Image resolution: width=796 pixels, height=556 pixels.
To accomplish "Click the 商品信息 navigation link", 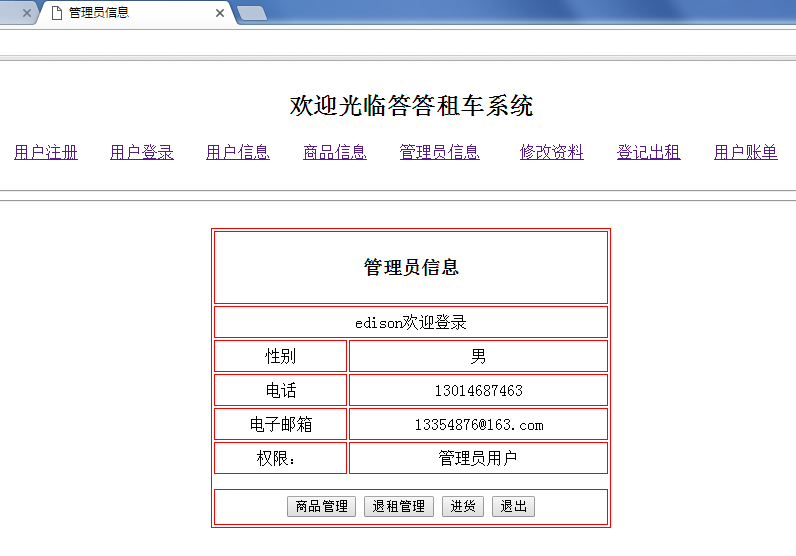I will click(x=335, y=152).
